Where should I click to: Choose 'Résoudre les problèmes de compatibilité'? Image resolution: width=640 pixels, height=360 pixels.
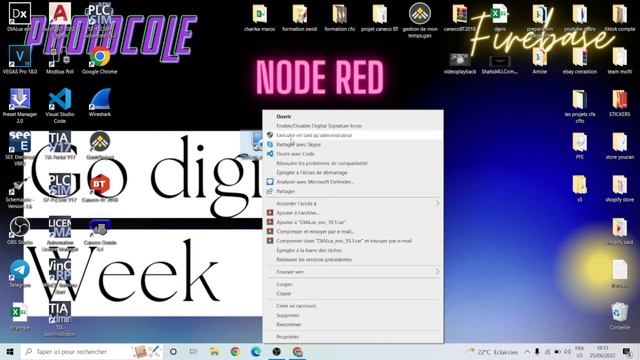pyautogui.click(x=353, y=163)
